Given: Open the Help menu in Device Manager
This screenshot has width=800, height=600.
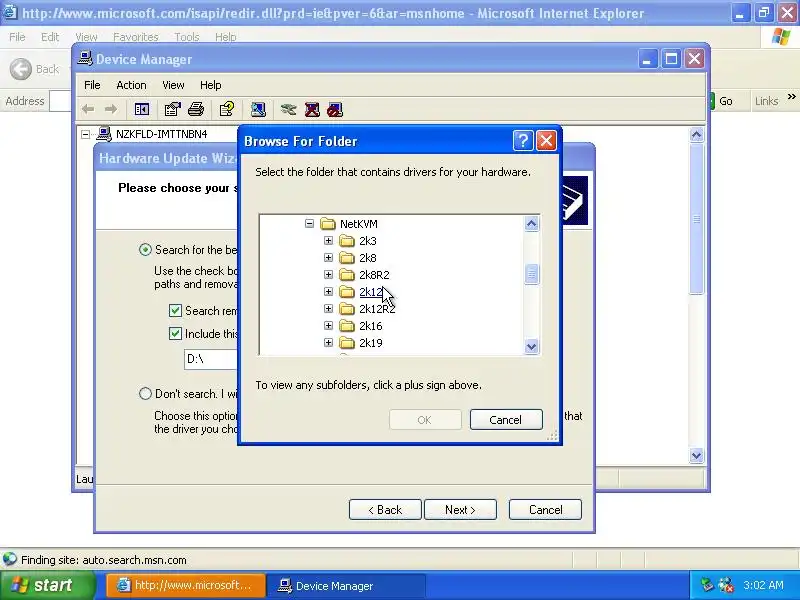Looking at the screenshot, I should click(x=210, y=85).
